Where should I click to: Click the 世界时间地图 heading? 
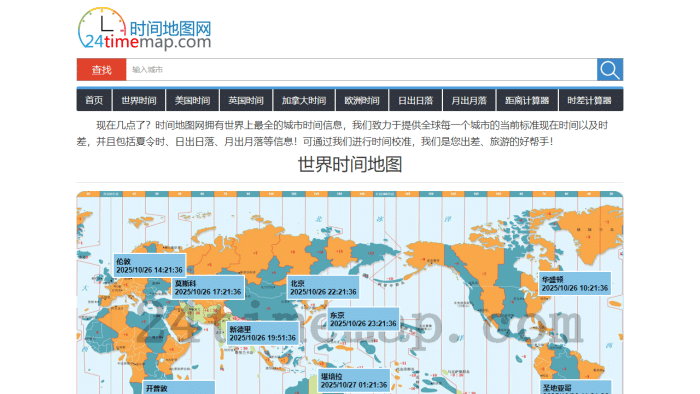tap(350, 164)
